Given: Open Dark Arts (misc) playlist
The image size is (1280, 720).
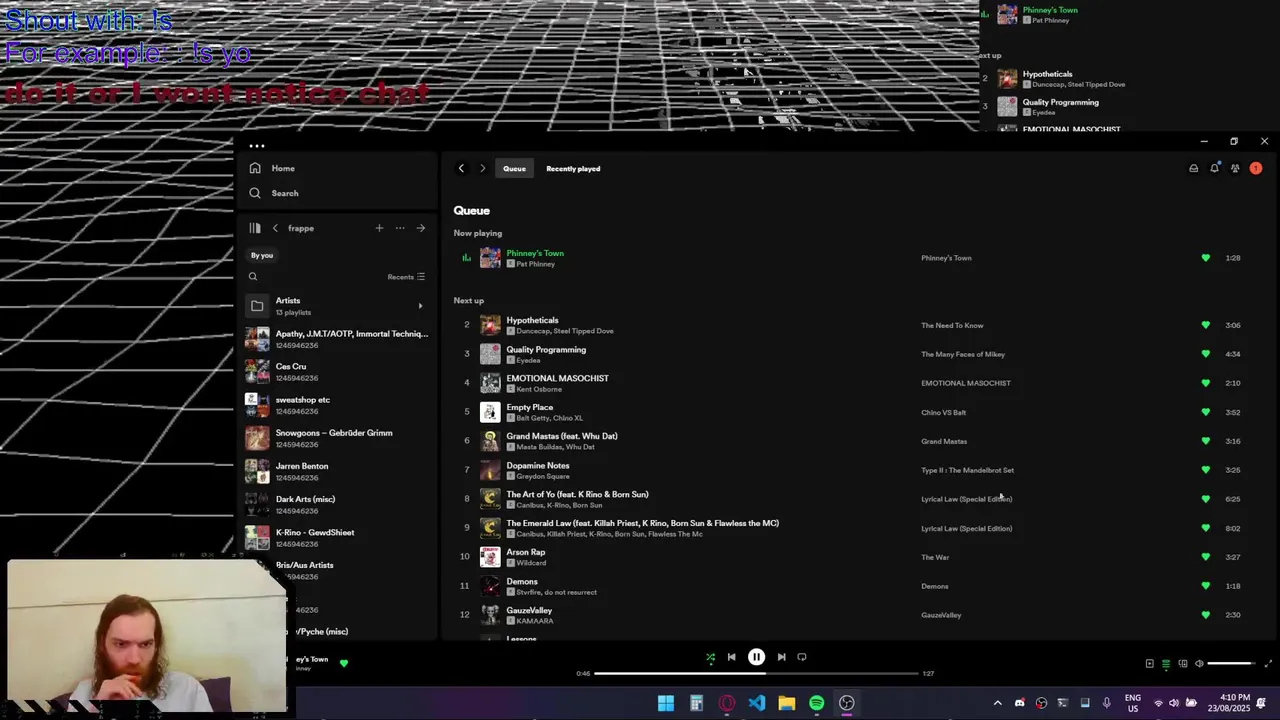Looking at the screenshot, I should click(337, 504).
